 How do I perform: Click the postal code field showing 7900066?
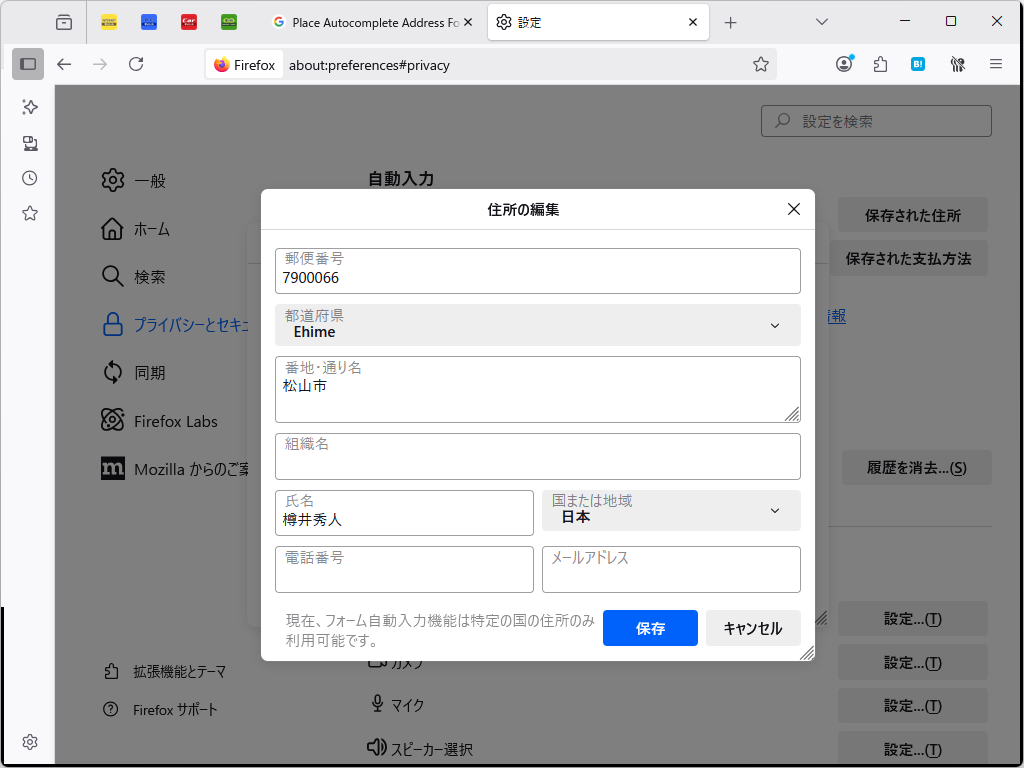click(x=538, y=271)
